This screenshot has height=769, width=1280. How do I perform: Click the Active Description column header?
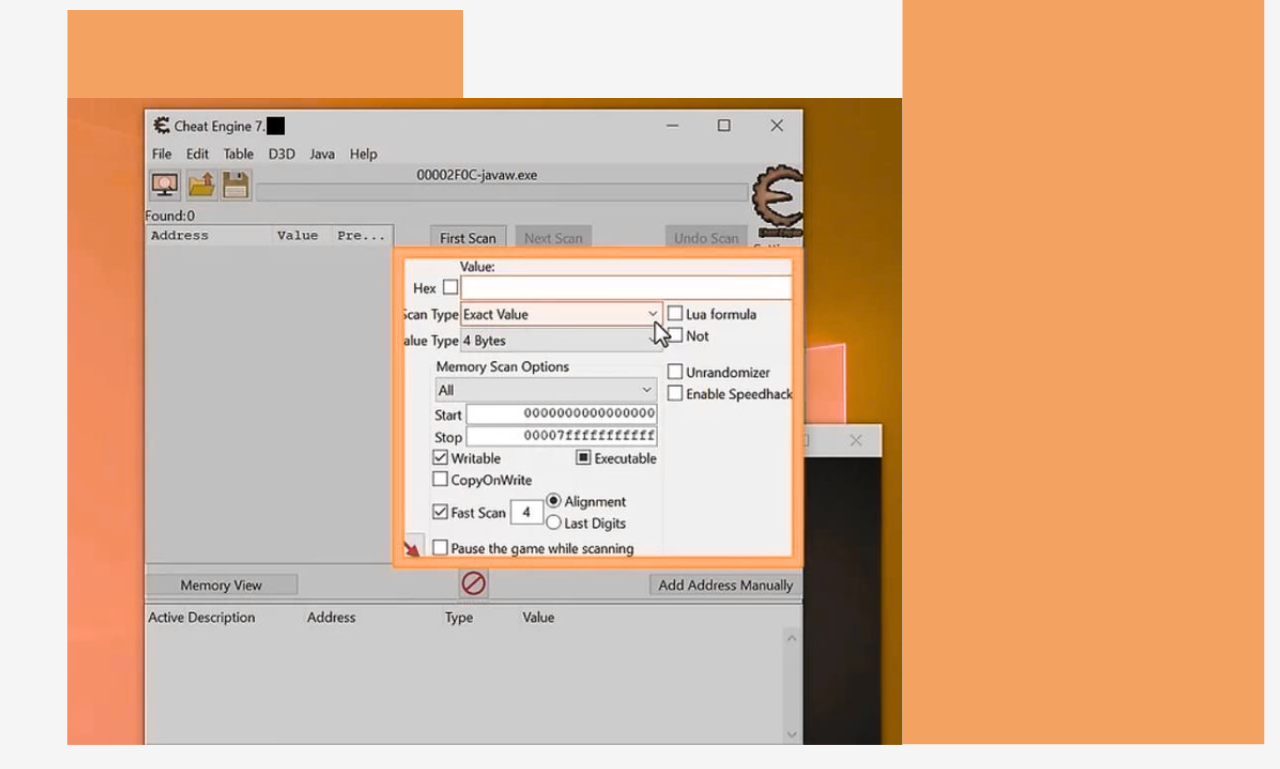(x=202, y=617)
